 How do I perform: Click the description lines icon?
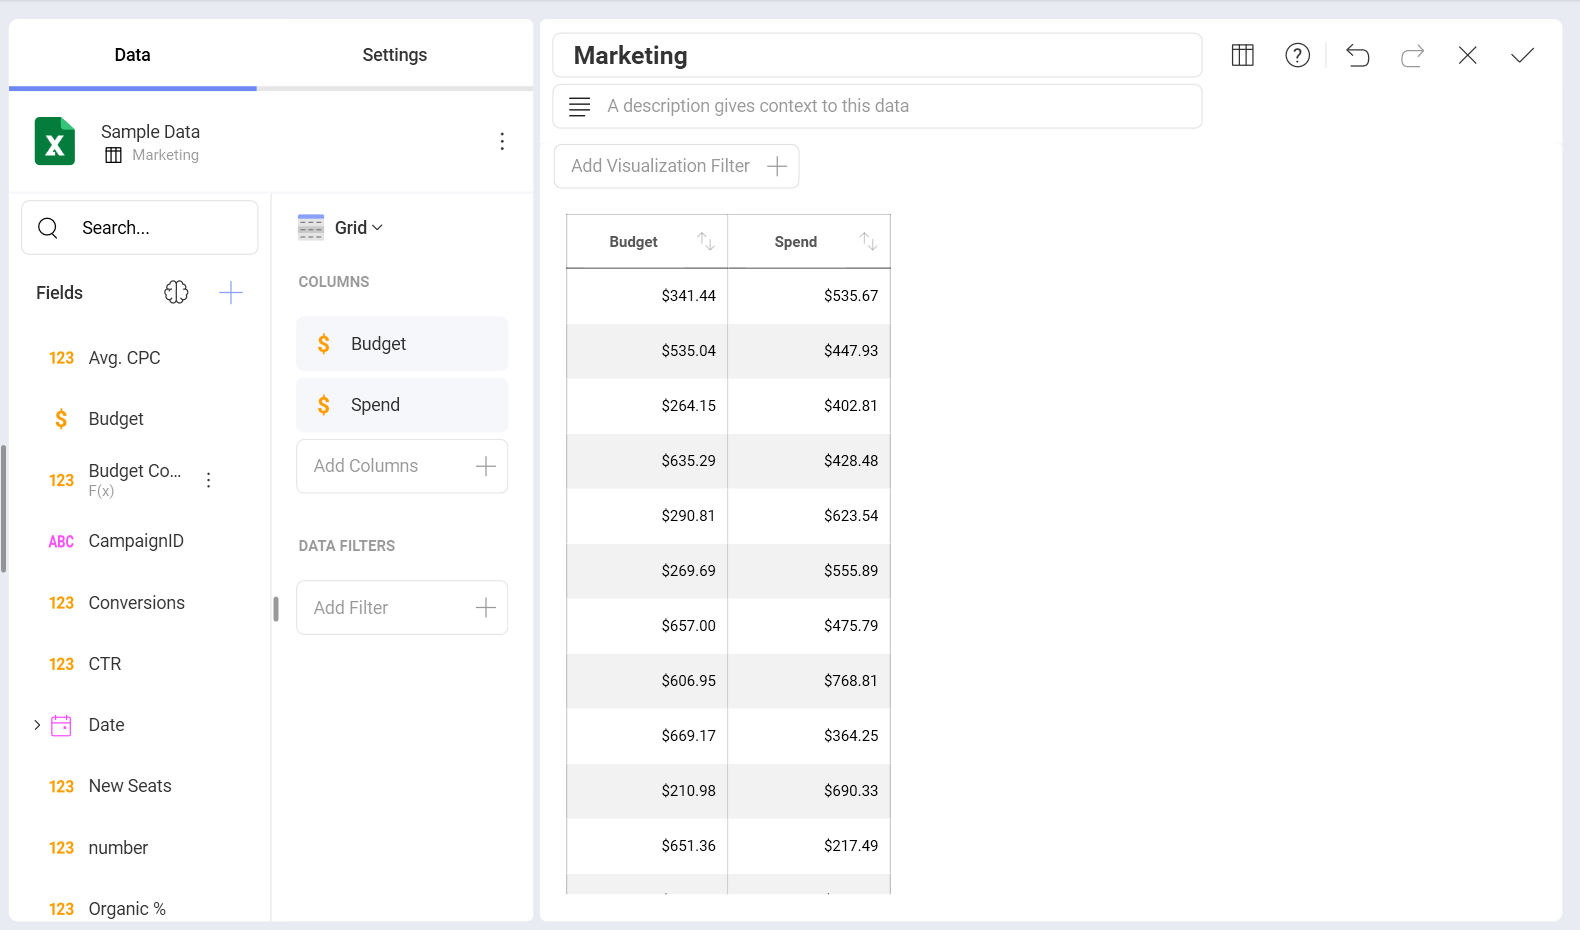pos(579,106)
